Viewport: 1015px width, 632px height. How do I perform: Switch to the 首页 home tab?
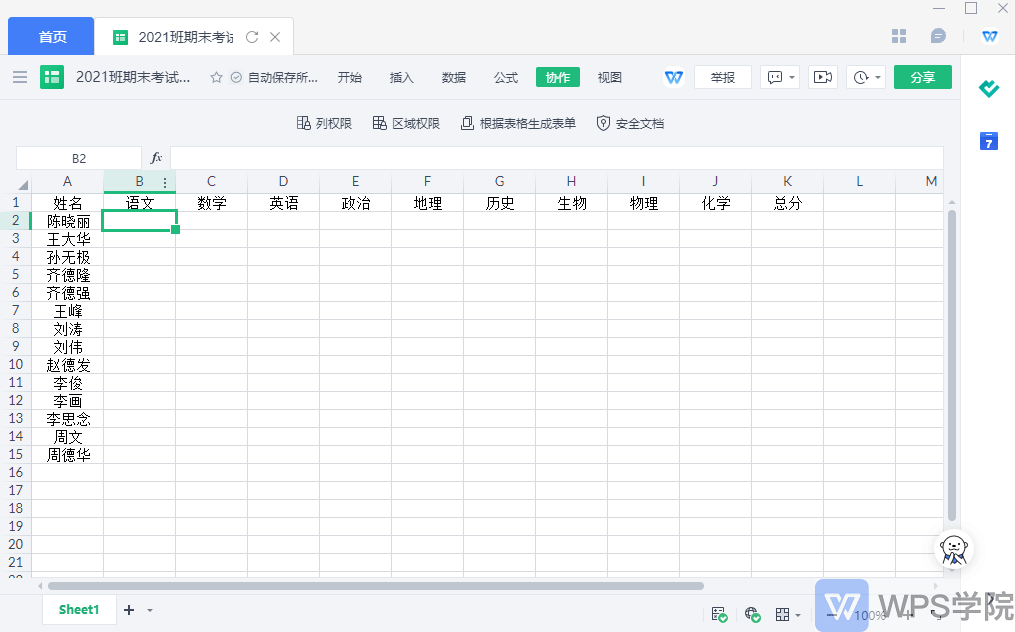pyautogui.click(x=52, y=37)
